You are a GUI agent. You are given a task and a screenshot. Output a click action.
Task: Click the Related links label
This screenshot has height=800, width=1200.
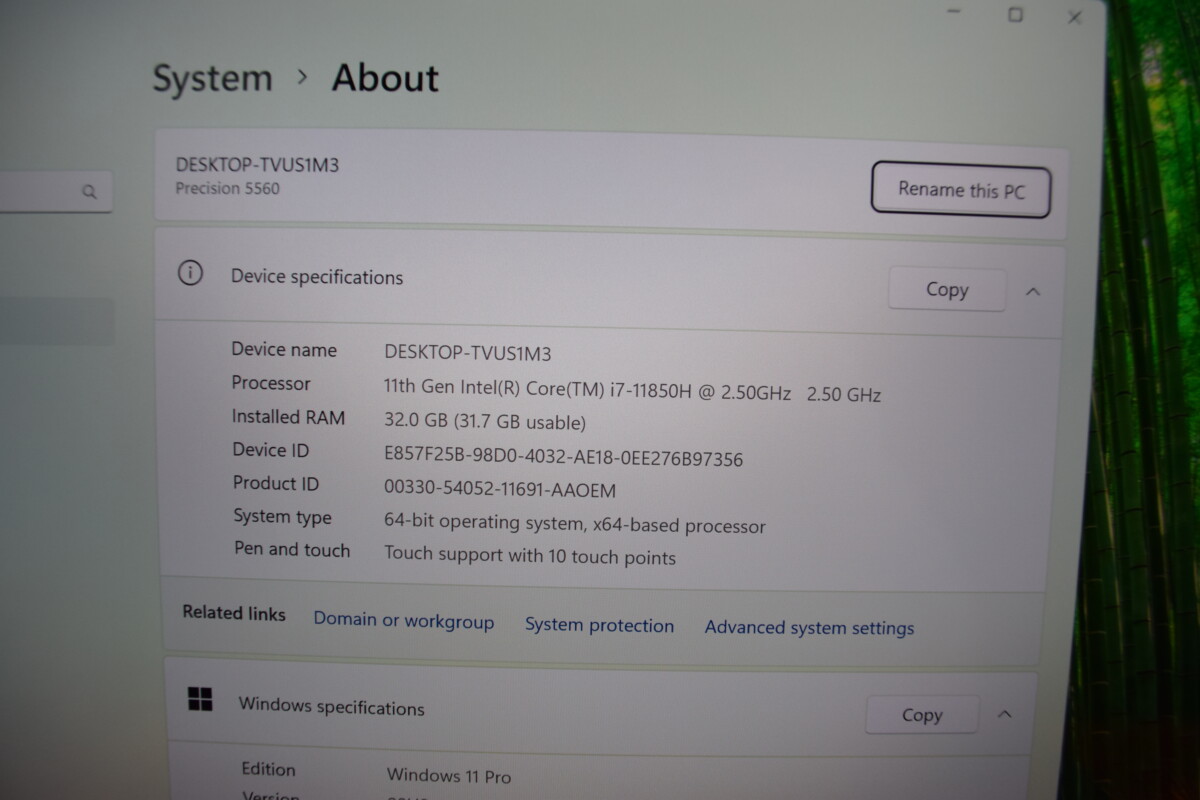click(234, 613)
